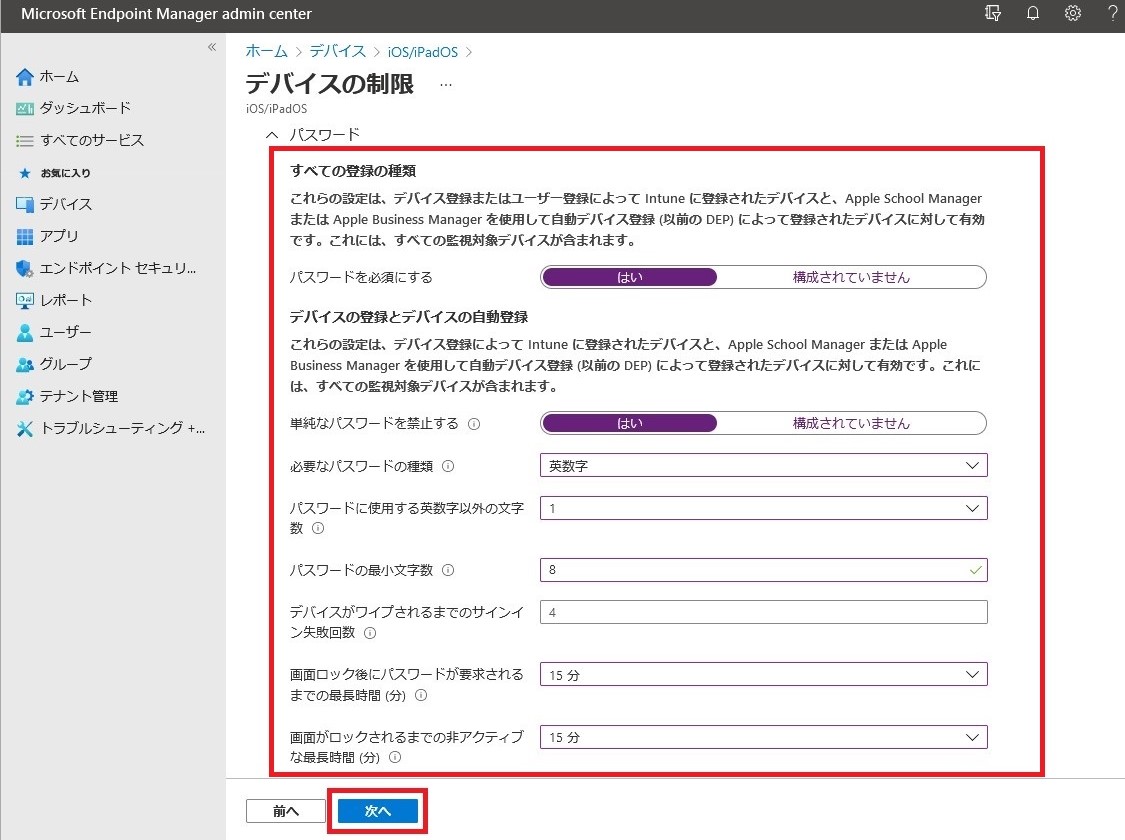Click the デバイスの登録とデバイスの自動登録 heading

(x=409, y=317)
